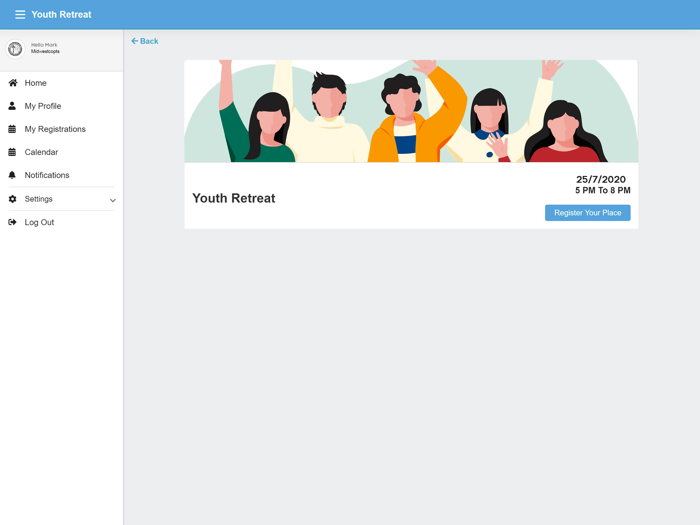700x525 pixels.
Task: Click the user avatar picture
Action: 15,48
